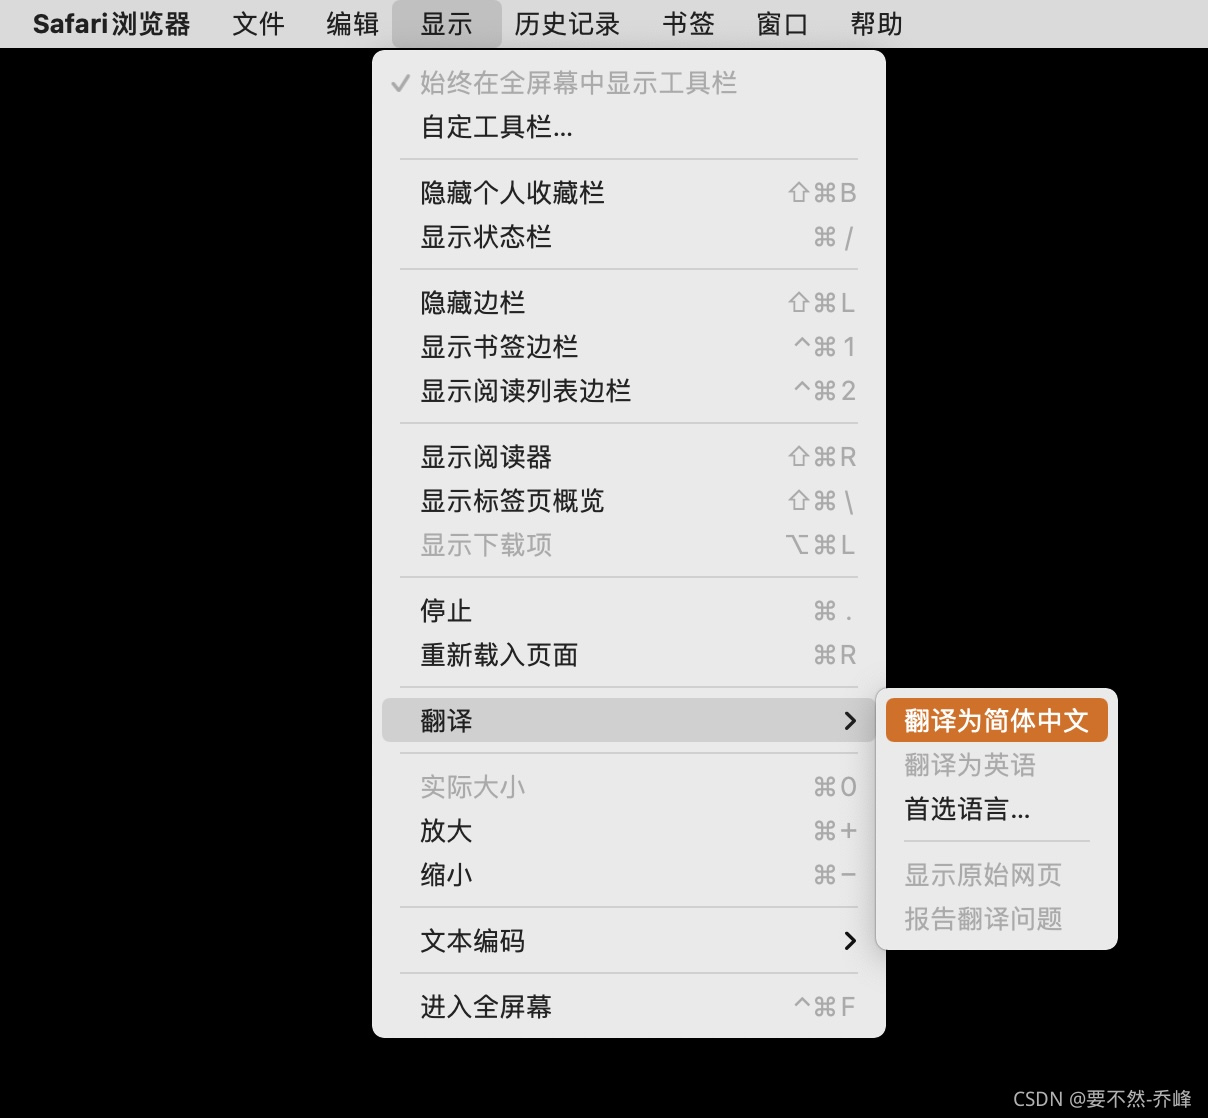Click 报告翻译问题 in submenu
The height and width of the screenshot is (1118, 1208).
tap(997, 919)
